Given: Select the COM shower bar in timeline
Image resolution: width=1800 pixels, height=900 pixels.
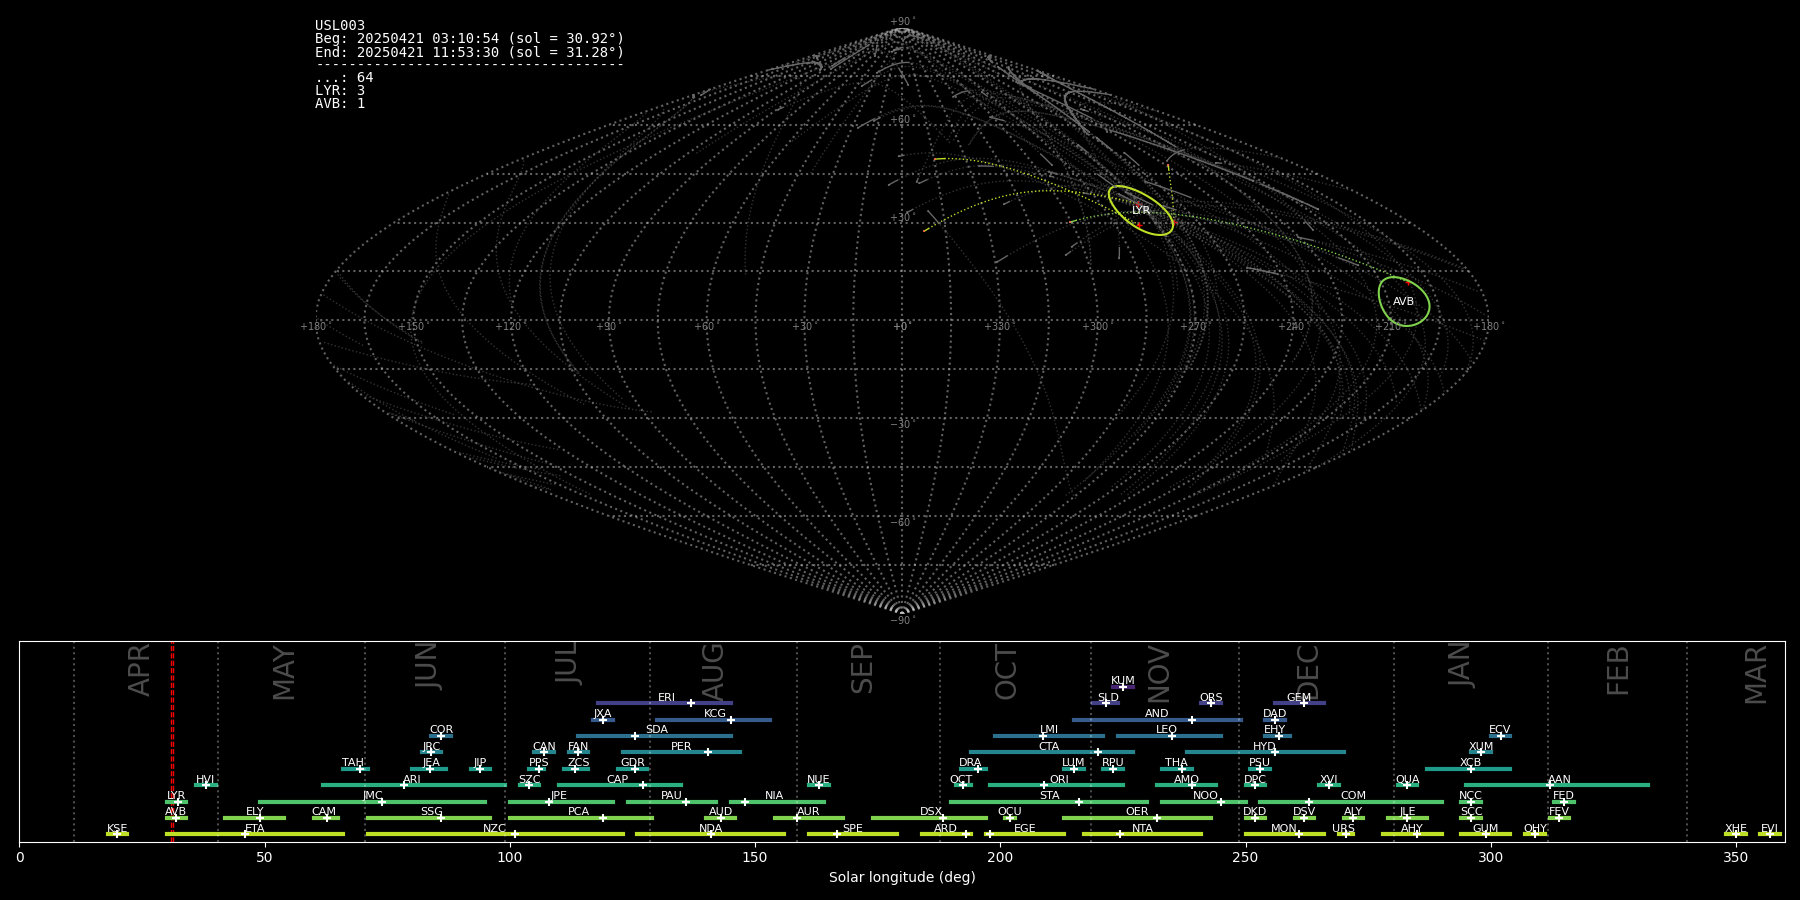Looking at the screenshot, I should pos(1351,802).
